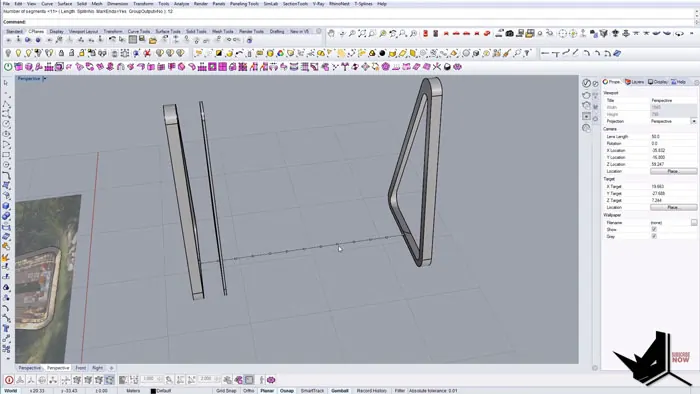Click the red X icon in visibility toolbar

coord(147,54)
